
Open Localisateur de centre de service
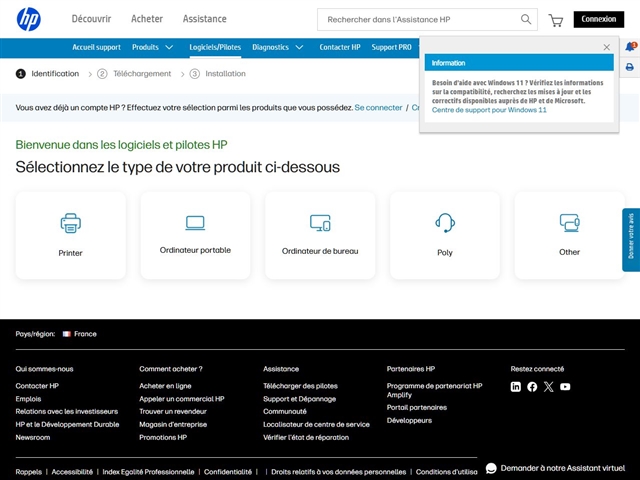[x=316, y=424]
